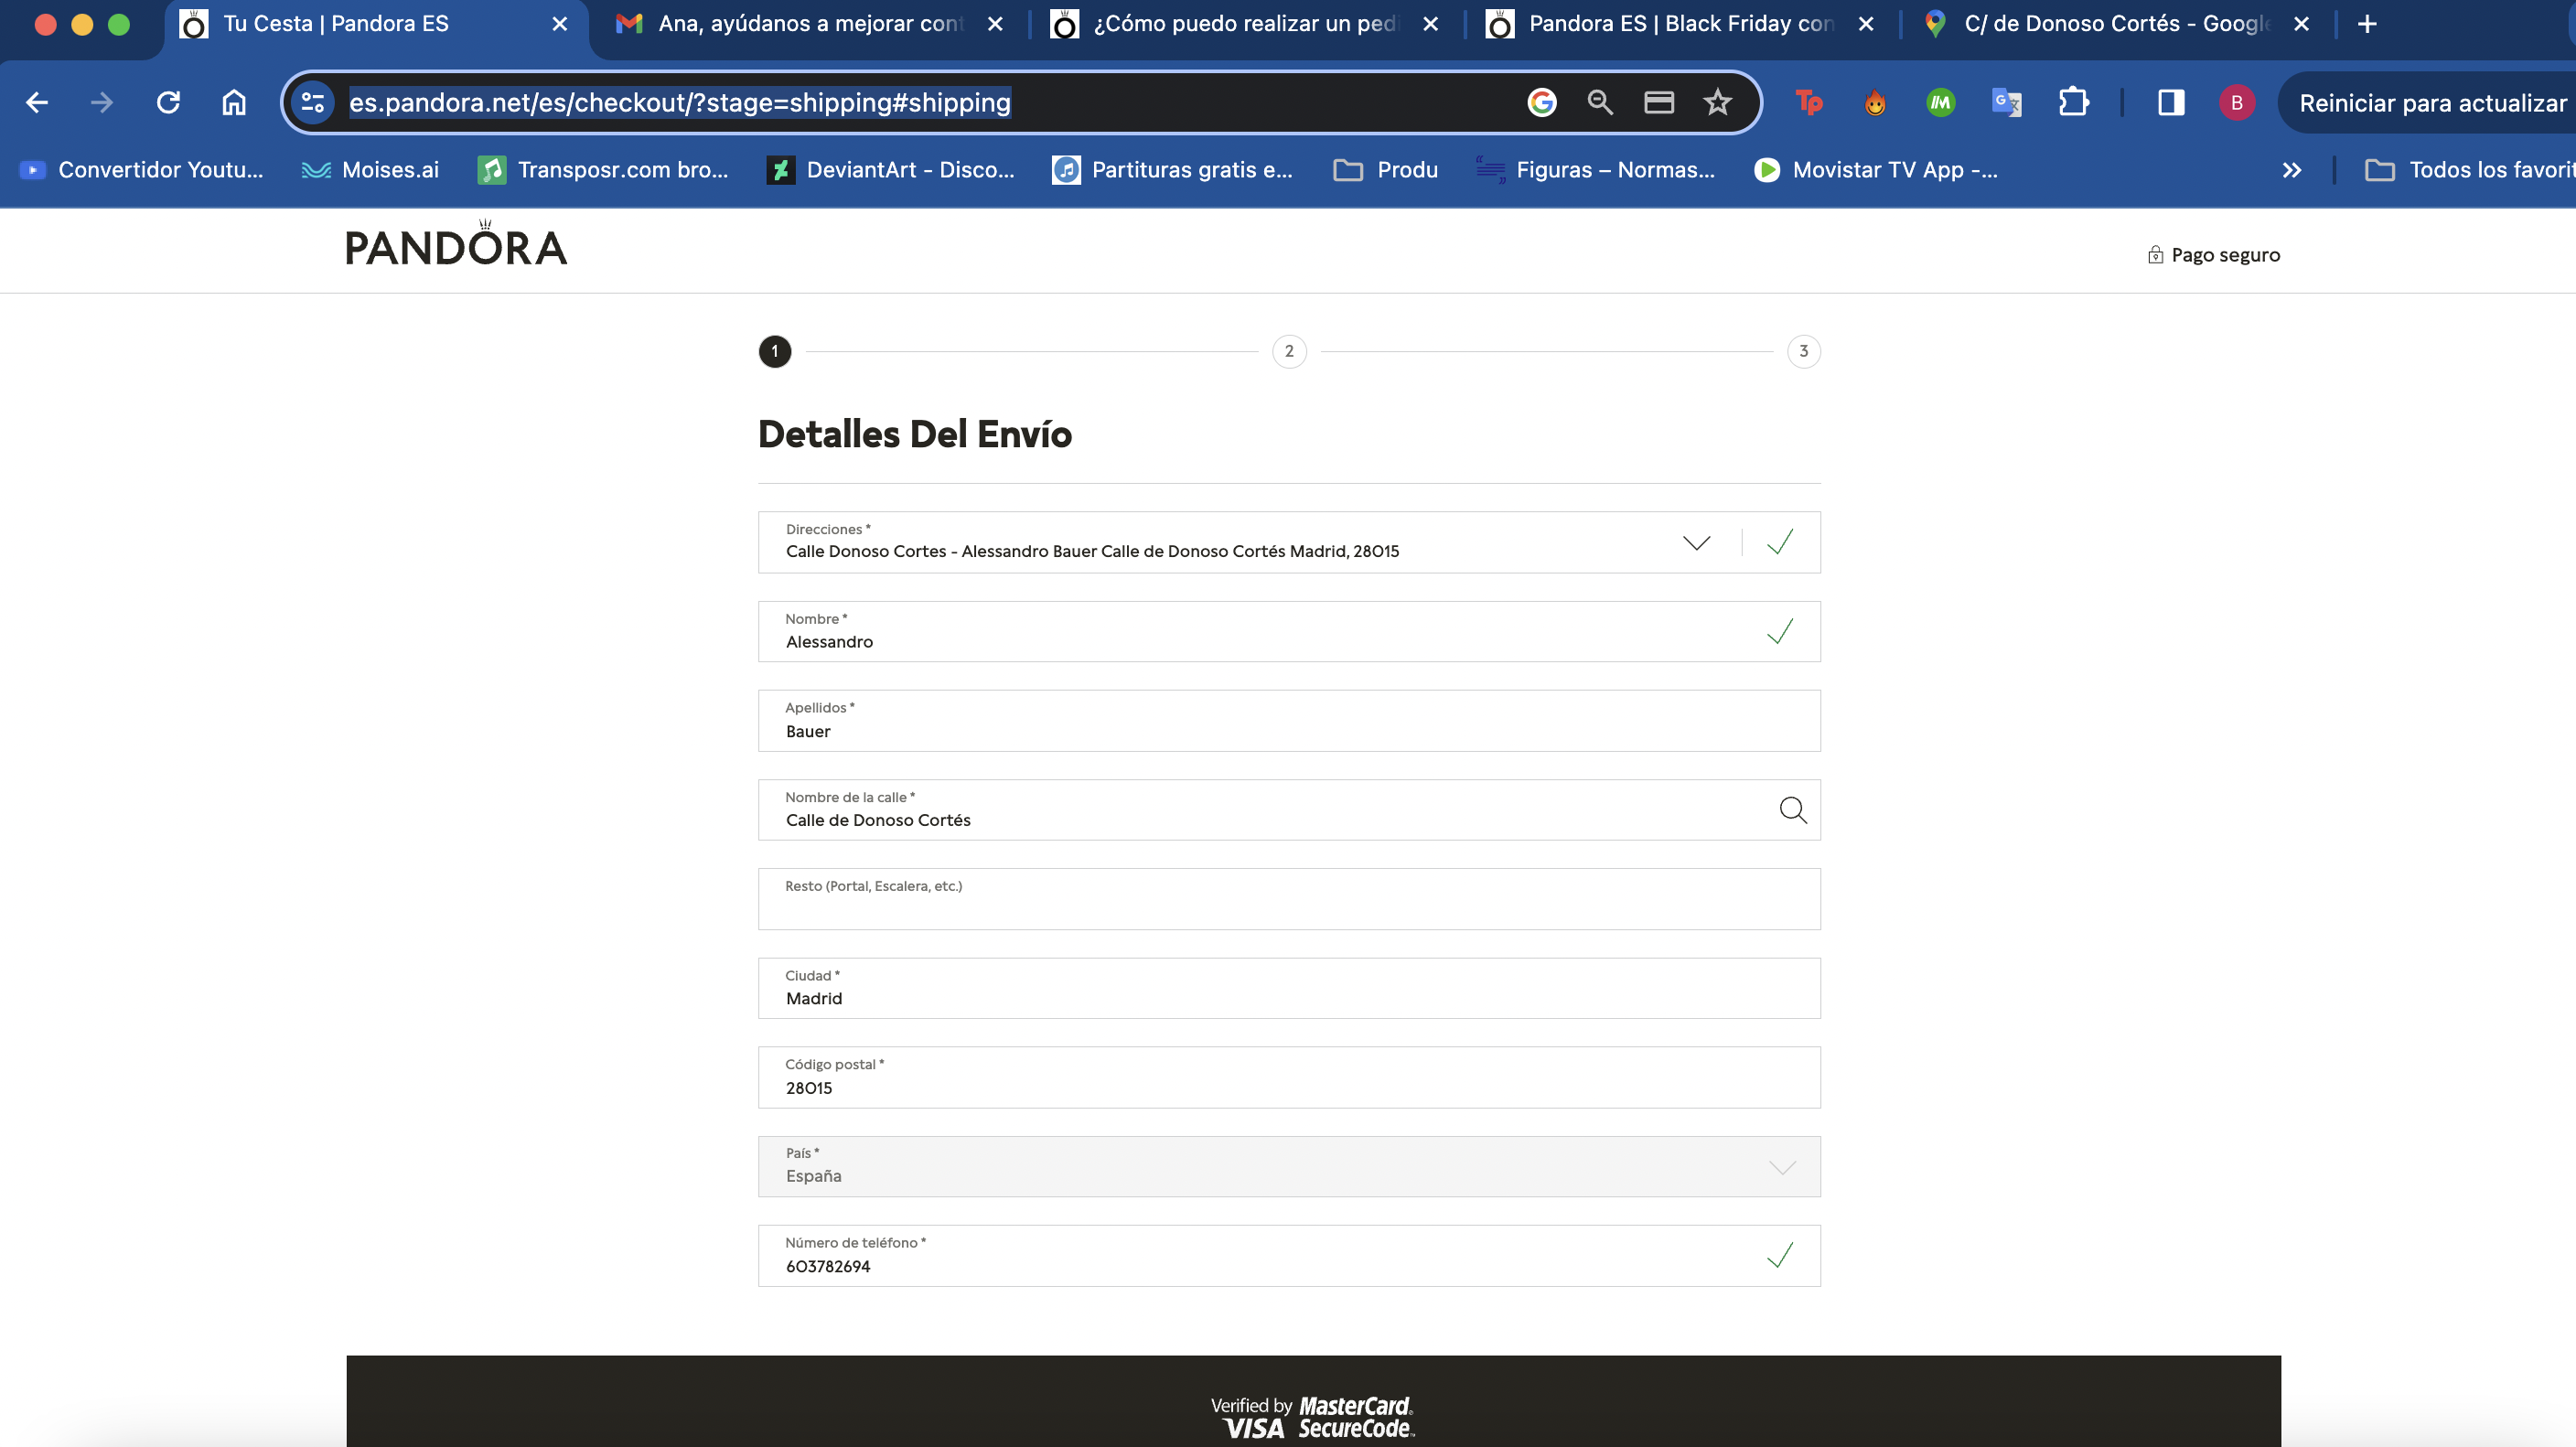Open the Produ bookmarks folder
2576x1447 pixels.
[1386, 170]
